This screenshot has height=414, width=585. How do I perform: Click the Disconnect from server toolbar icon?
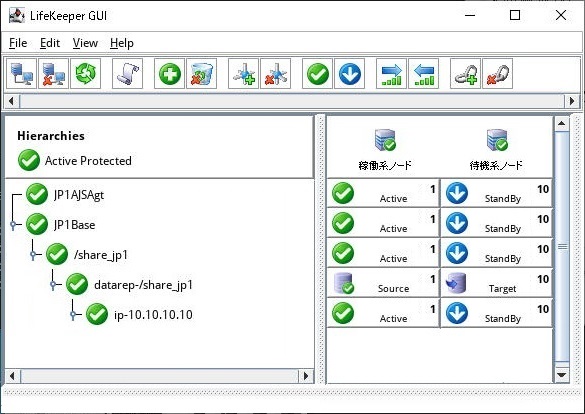pos(53,73)
